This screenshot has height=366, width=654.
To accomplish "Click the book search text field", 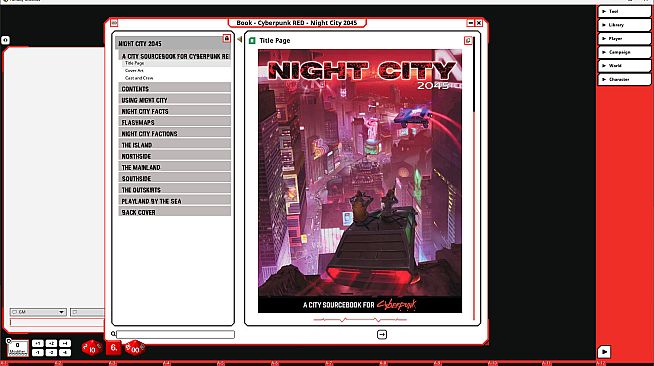I will [x=176, y=334].
